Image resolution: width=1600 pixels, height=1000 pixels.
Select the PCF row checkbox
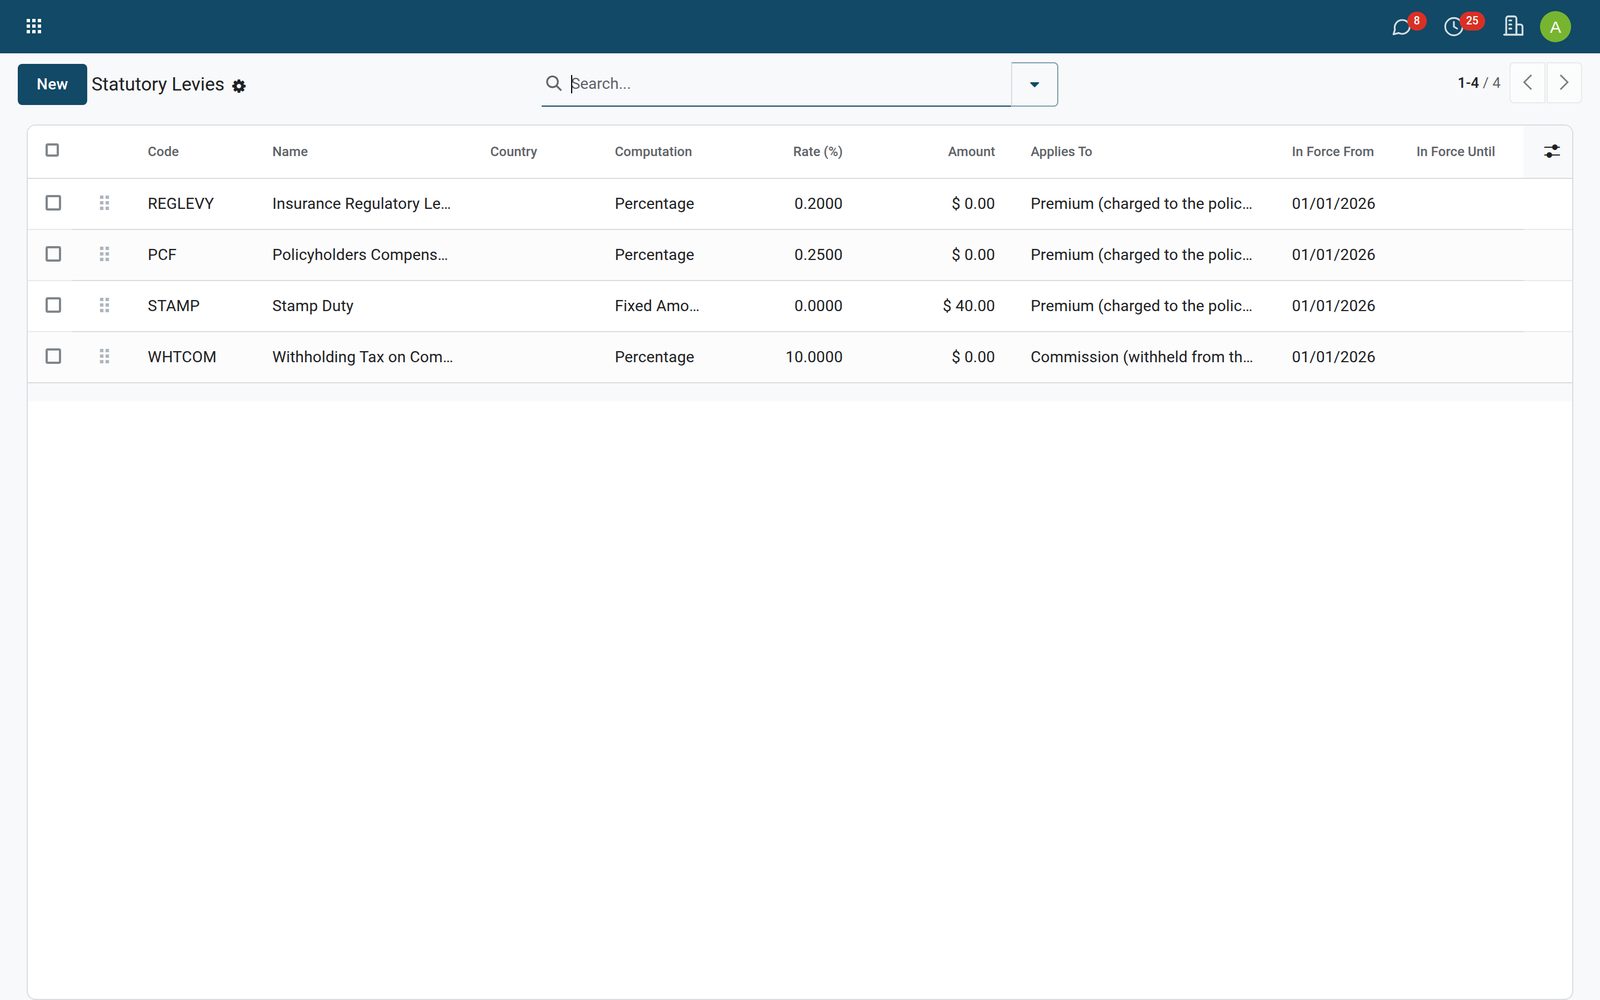pyautogui.click(x=53, y=254)
